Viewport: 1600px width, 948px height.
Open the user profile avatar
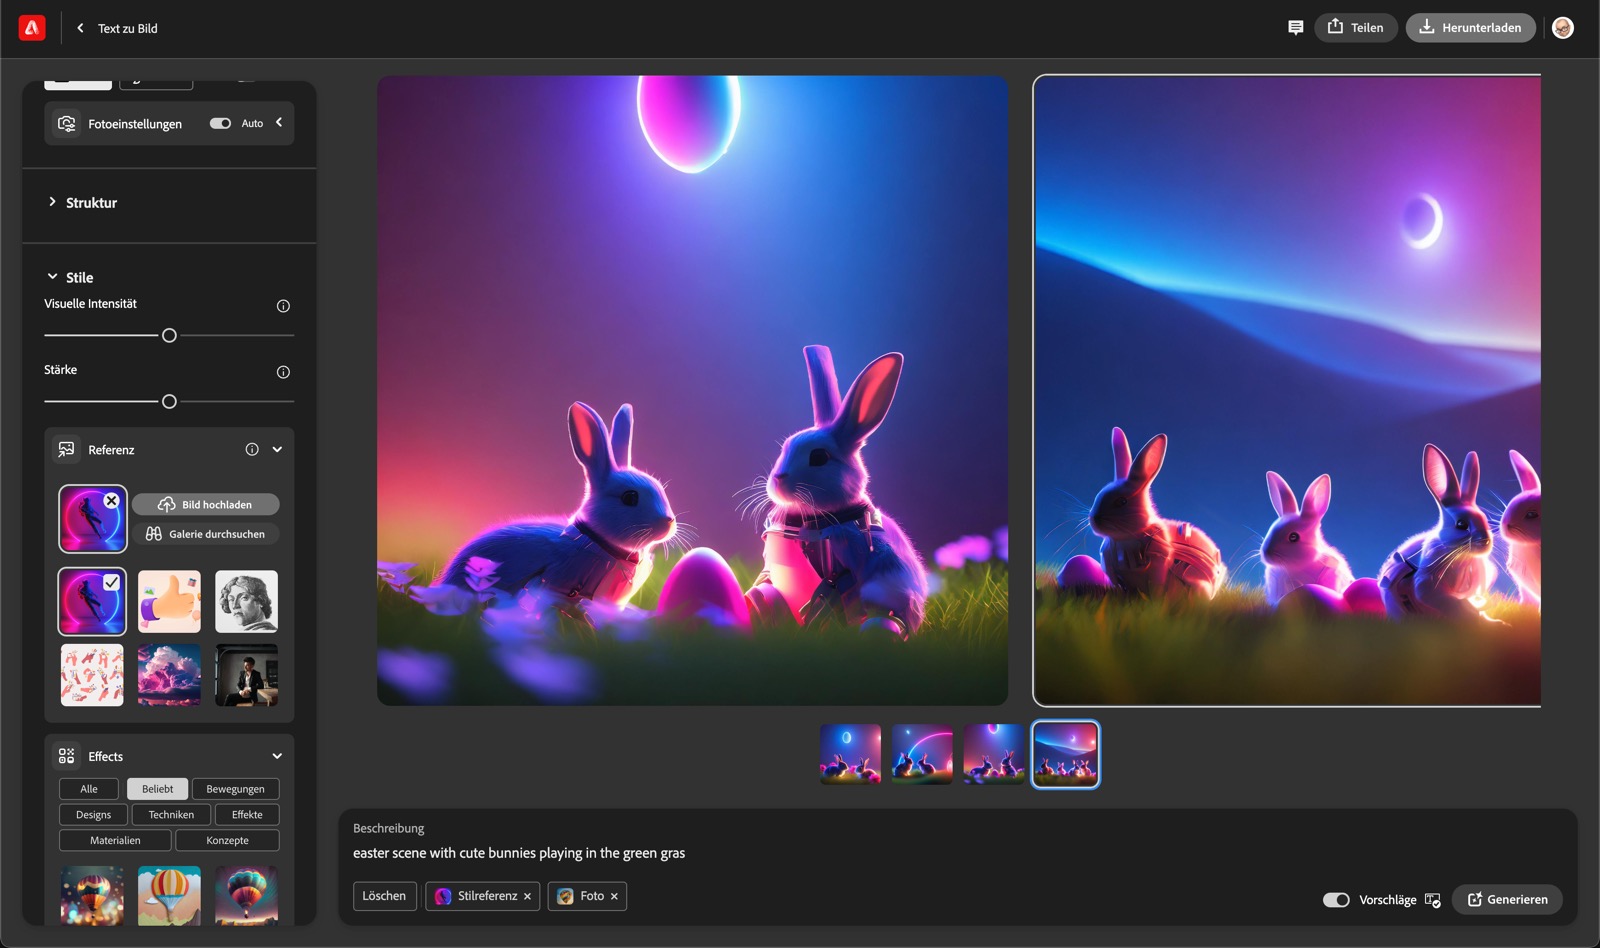point(1563,28)
